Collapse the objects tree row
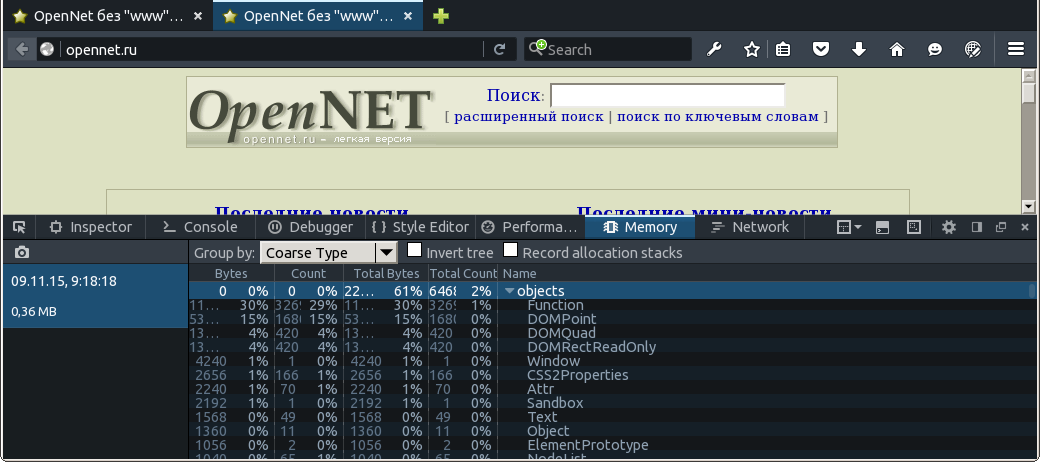The image size is (1040, 462). click(510, 291)
